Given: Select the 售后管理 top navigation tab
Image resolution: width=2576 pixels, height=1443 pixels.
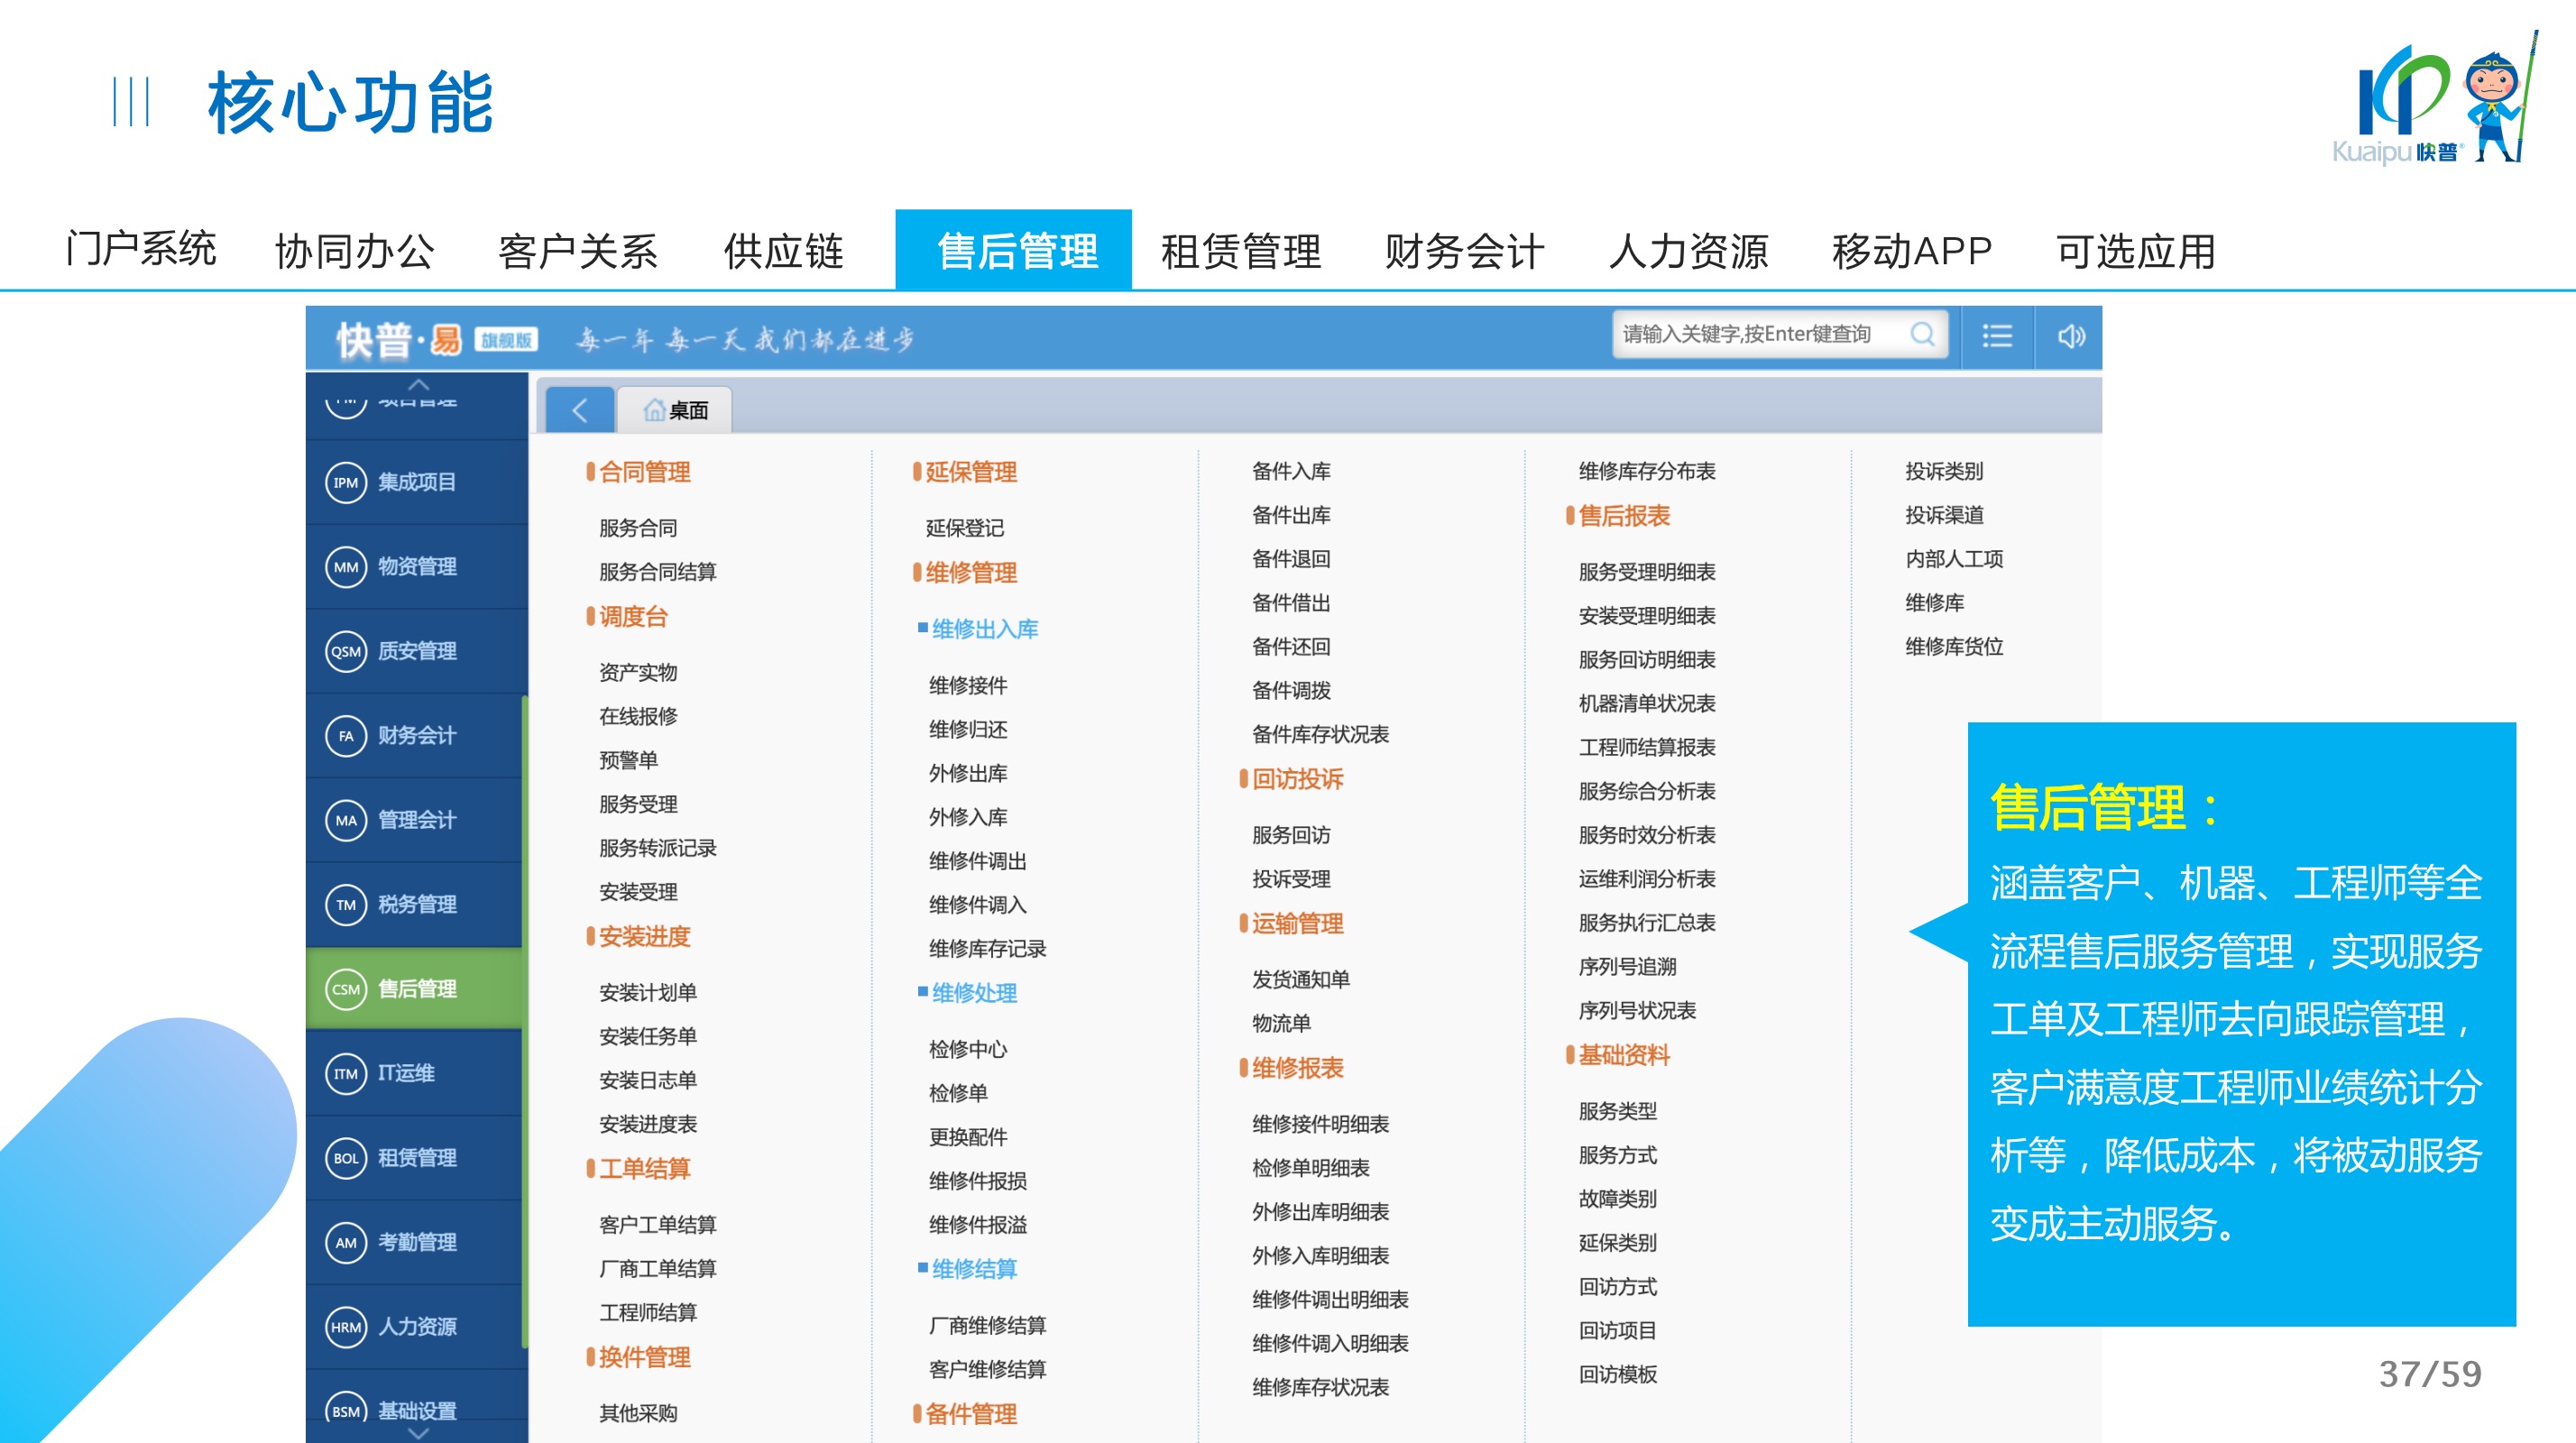Looking at the screenshot, I should pyautogui.click(x=1013, y=251).
